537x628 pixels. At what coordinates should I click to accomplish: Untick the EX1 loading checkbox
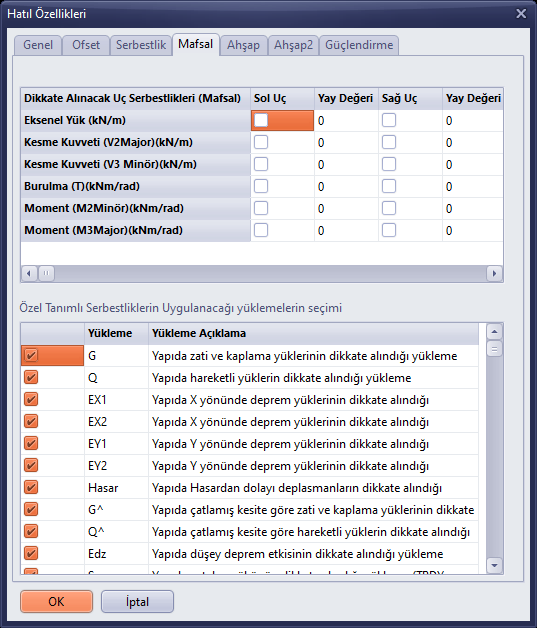(x=31, y=399)
